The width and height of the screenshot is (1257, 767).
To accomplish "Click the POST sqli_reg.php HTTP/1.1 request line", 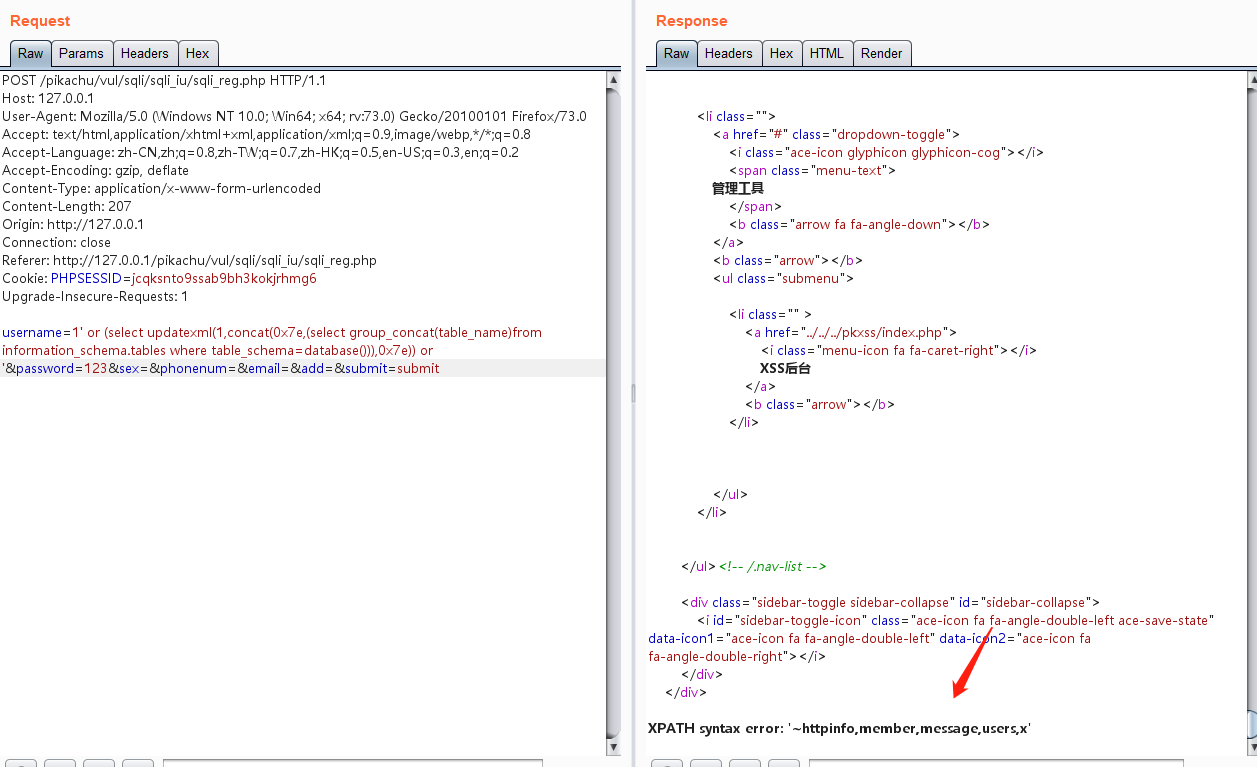I will [x=163, y=80].
